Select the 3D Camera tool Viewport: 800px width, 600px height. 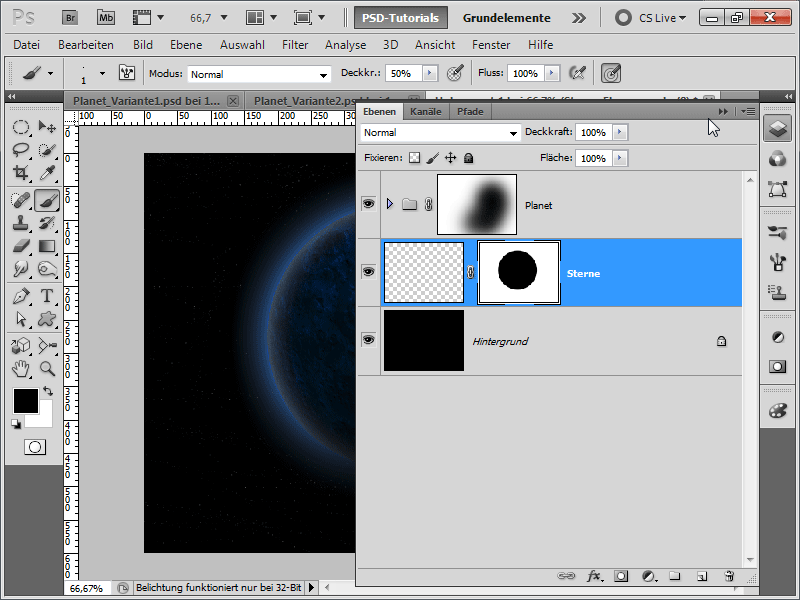47,345
